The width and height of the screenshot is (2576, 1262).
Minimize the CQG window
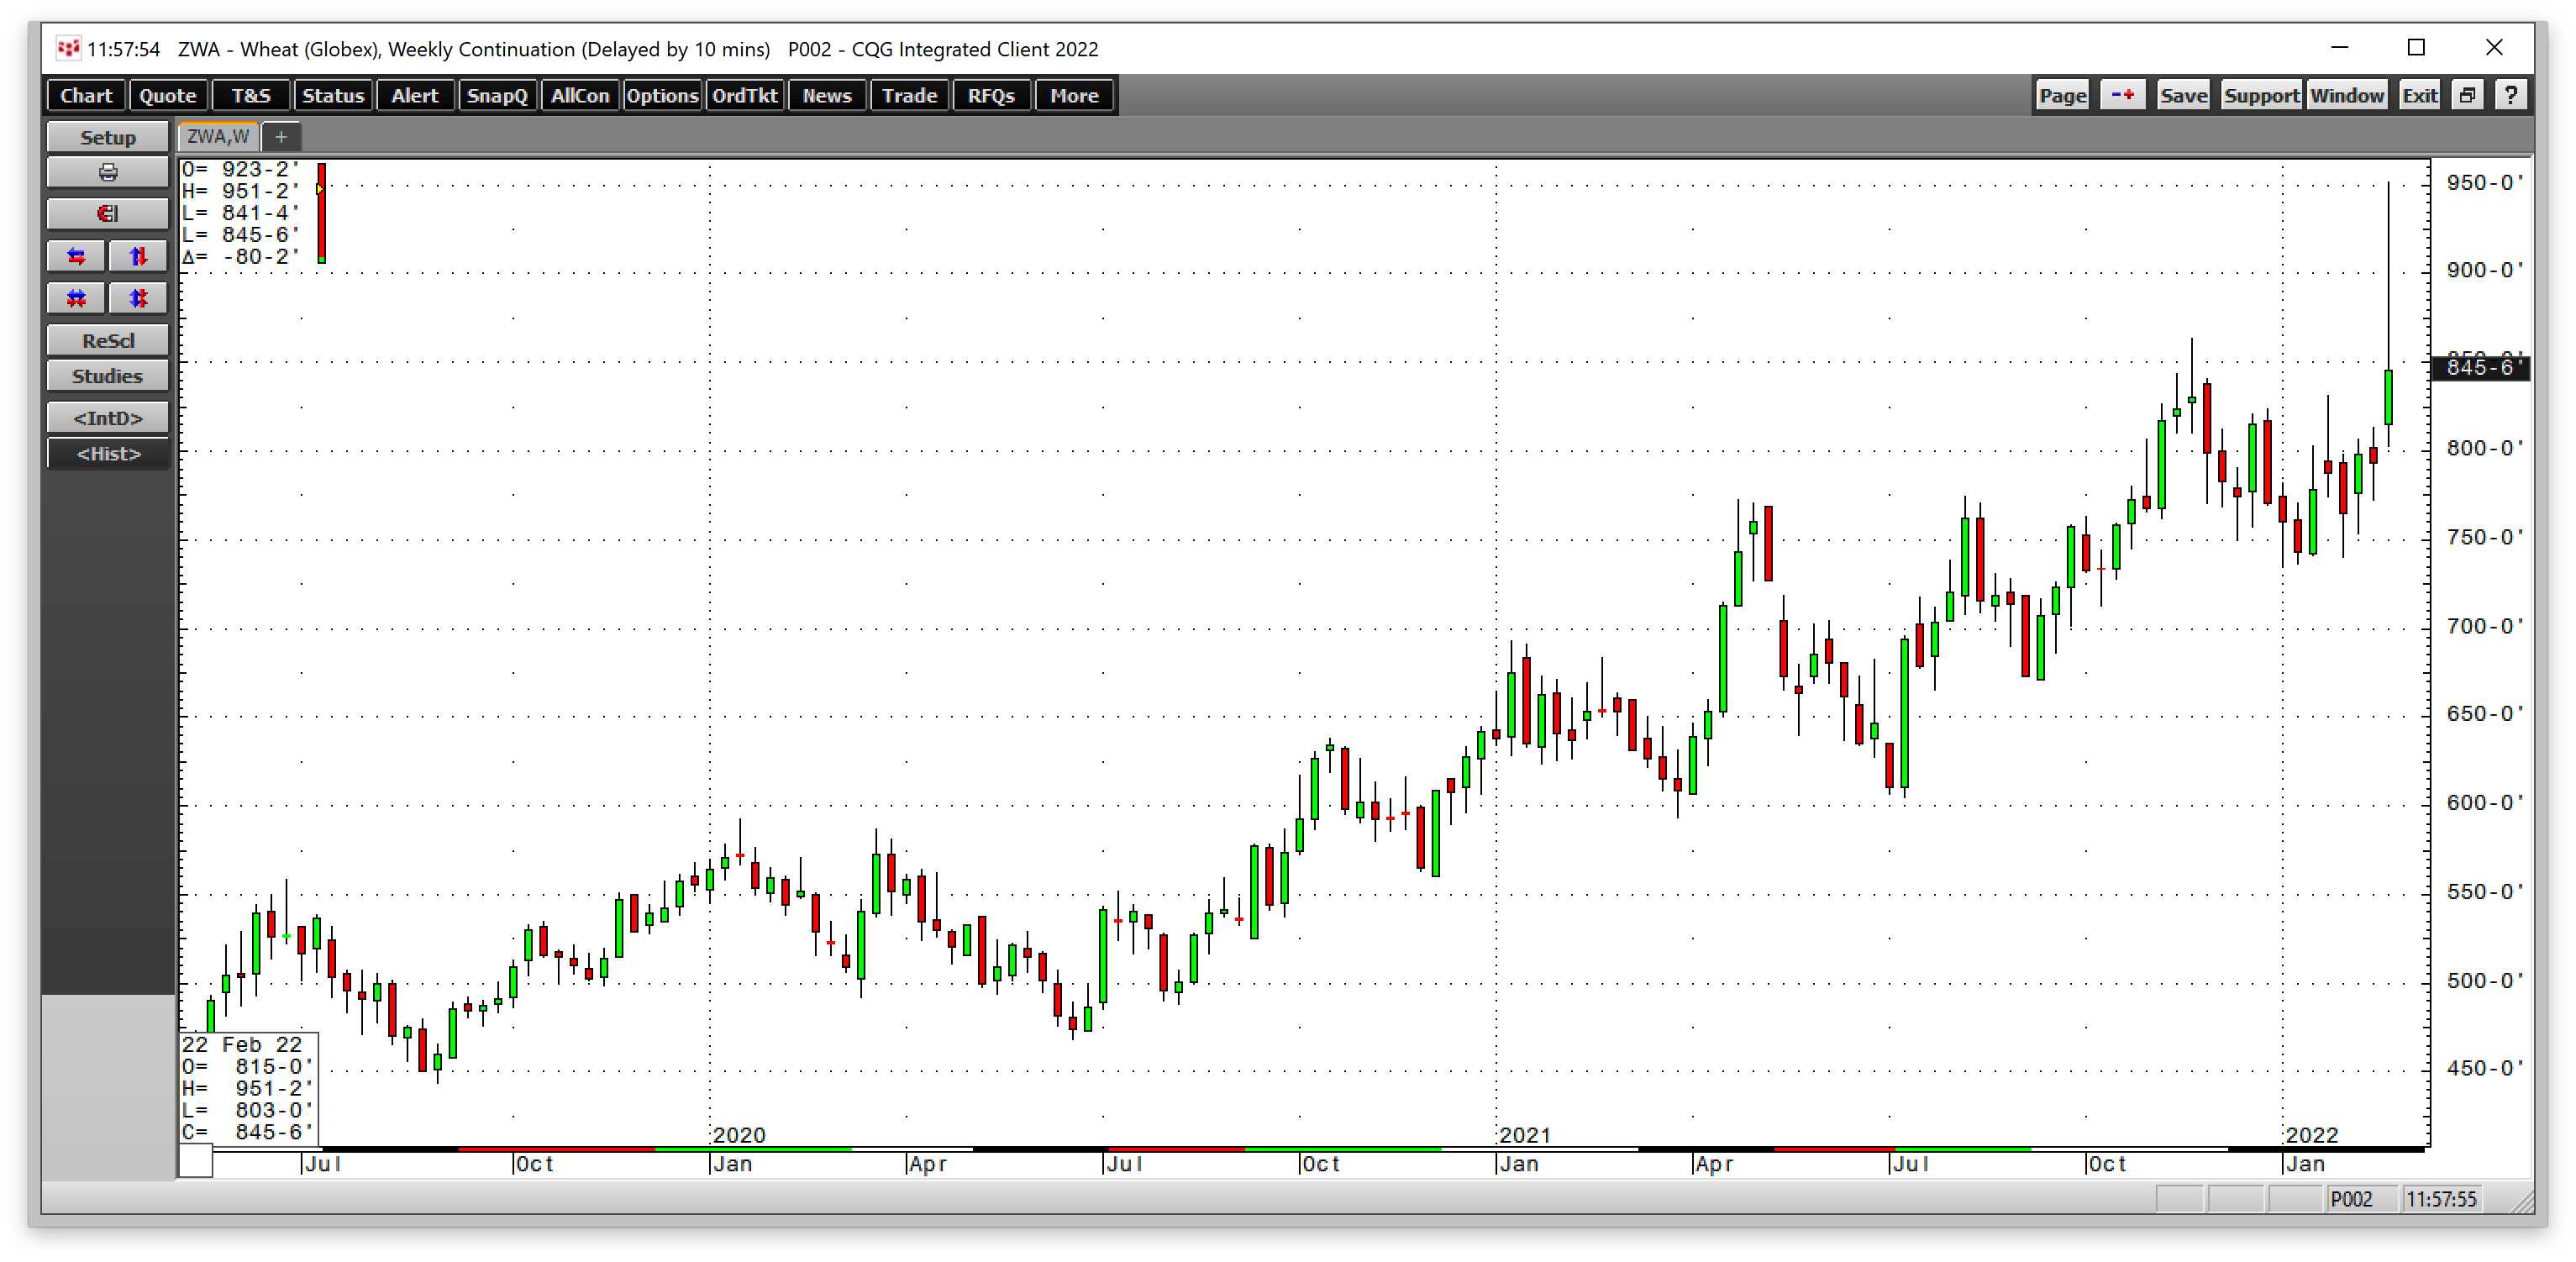(x=2339, y=48)
